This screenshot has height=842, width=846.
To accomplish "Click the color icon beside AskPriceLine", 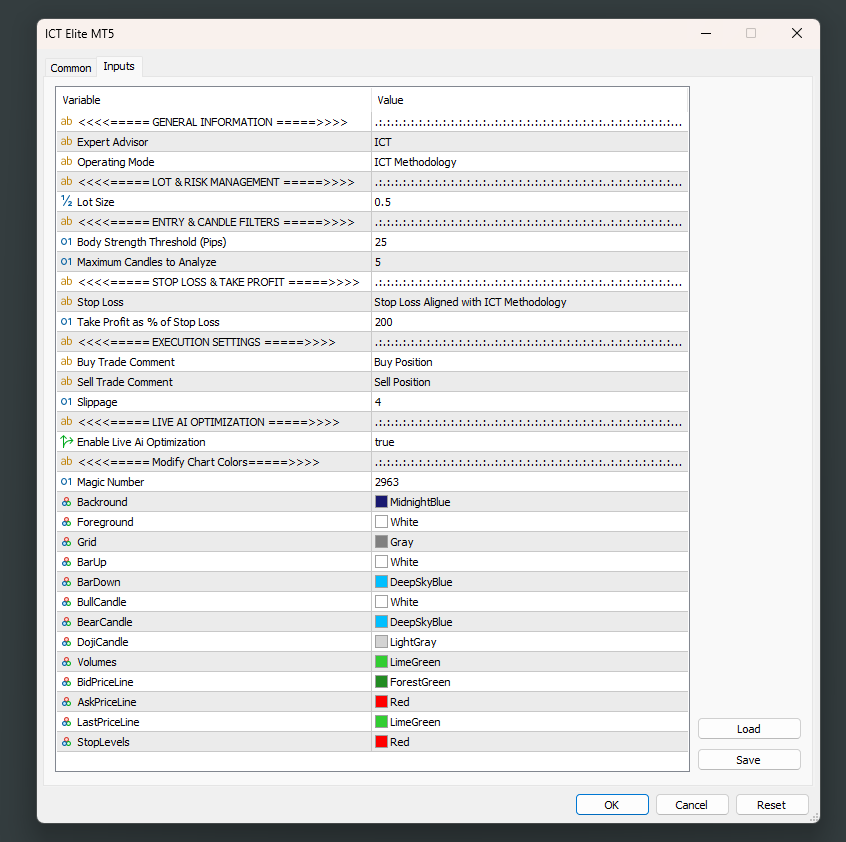I will click(x=66, y=701).
